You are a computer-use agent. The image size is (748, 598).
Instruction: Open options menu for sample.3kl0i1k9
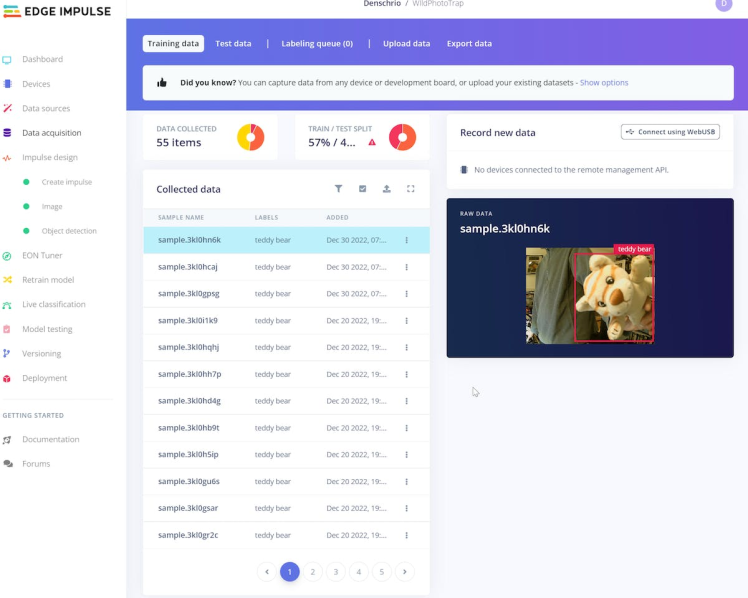point(406,320)
